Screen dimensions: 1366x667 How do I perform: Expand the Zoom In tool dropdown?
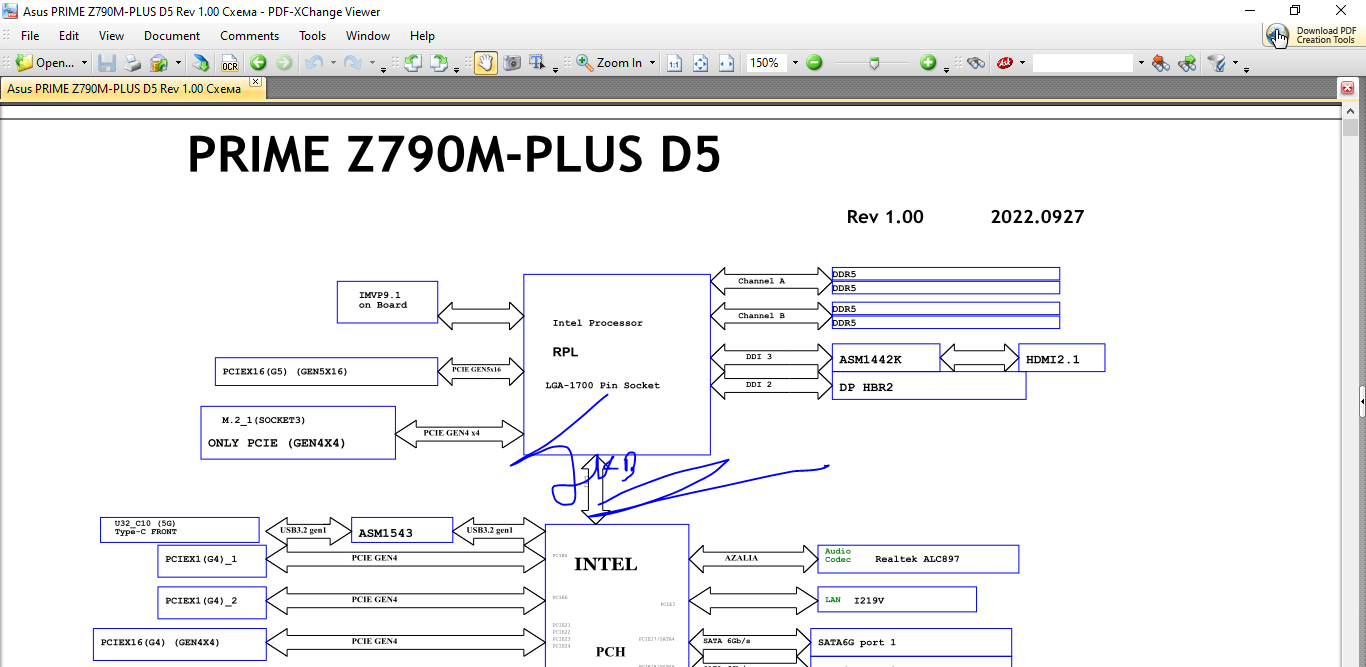(x=652, y=63)
